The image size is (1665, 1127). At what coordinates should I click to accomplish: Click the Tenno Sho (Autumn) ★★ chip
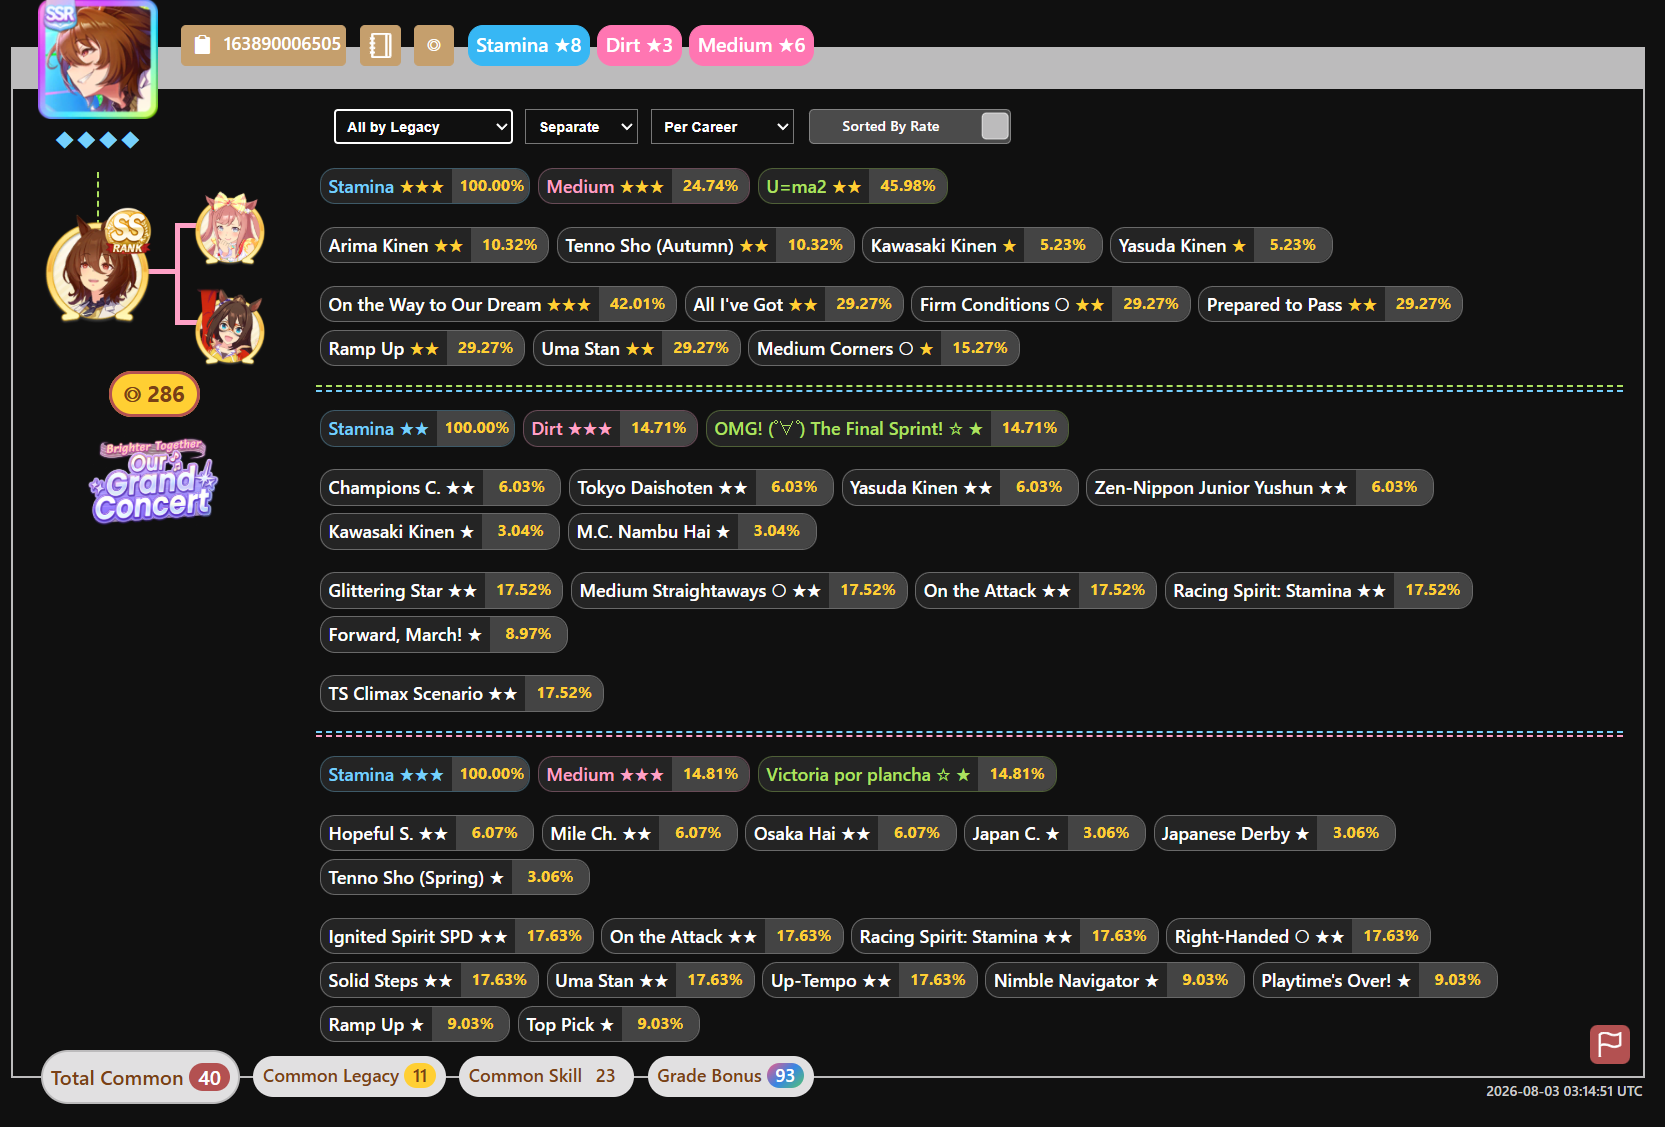[x=706, y=245]
